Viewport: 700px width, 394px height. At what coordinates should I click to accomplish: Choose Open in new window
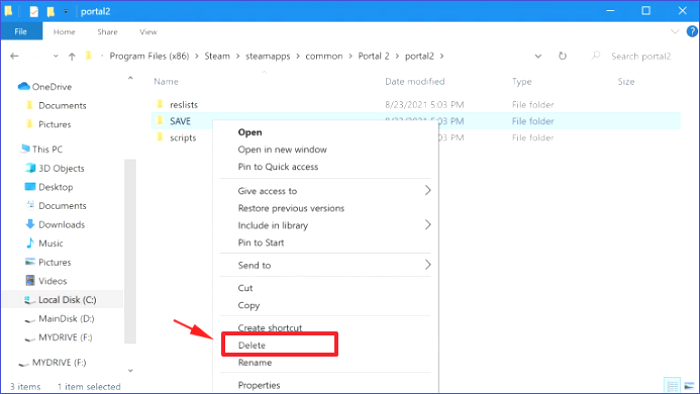(282, 149)
